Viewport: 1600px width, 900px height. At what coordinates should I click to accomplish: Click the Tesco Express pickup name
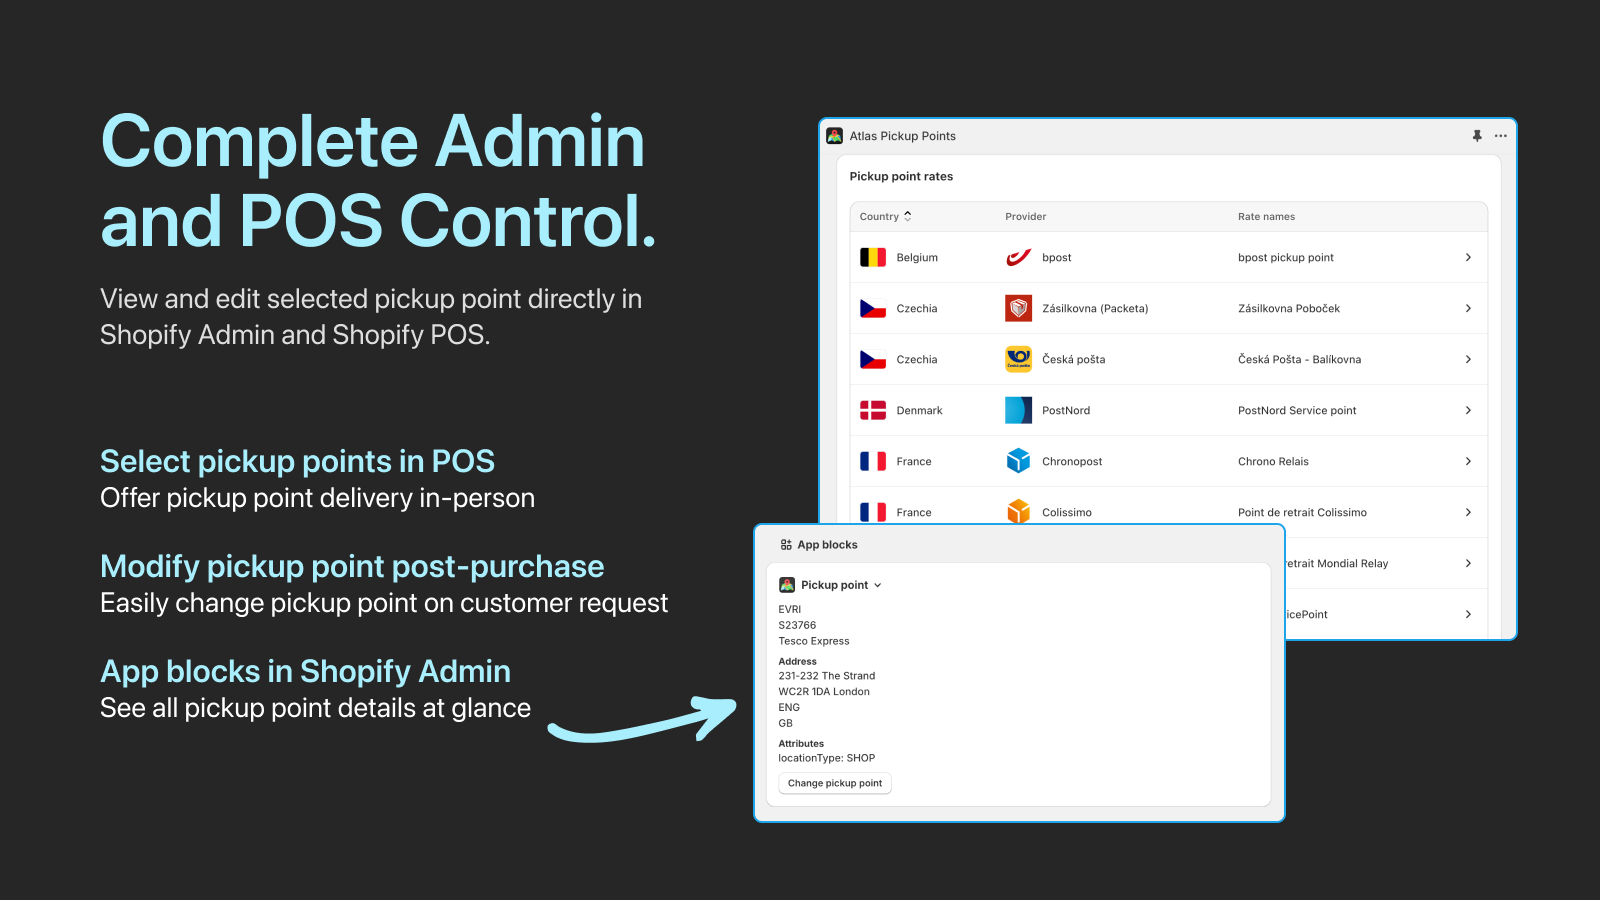click(814, 641)
